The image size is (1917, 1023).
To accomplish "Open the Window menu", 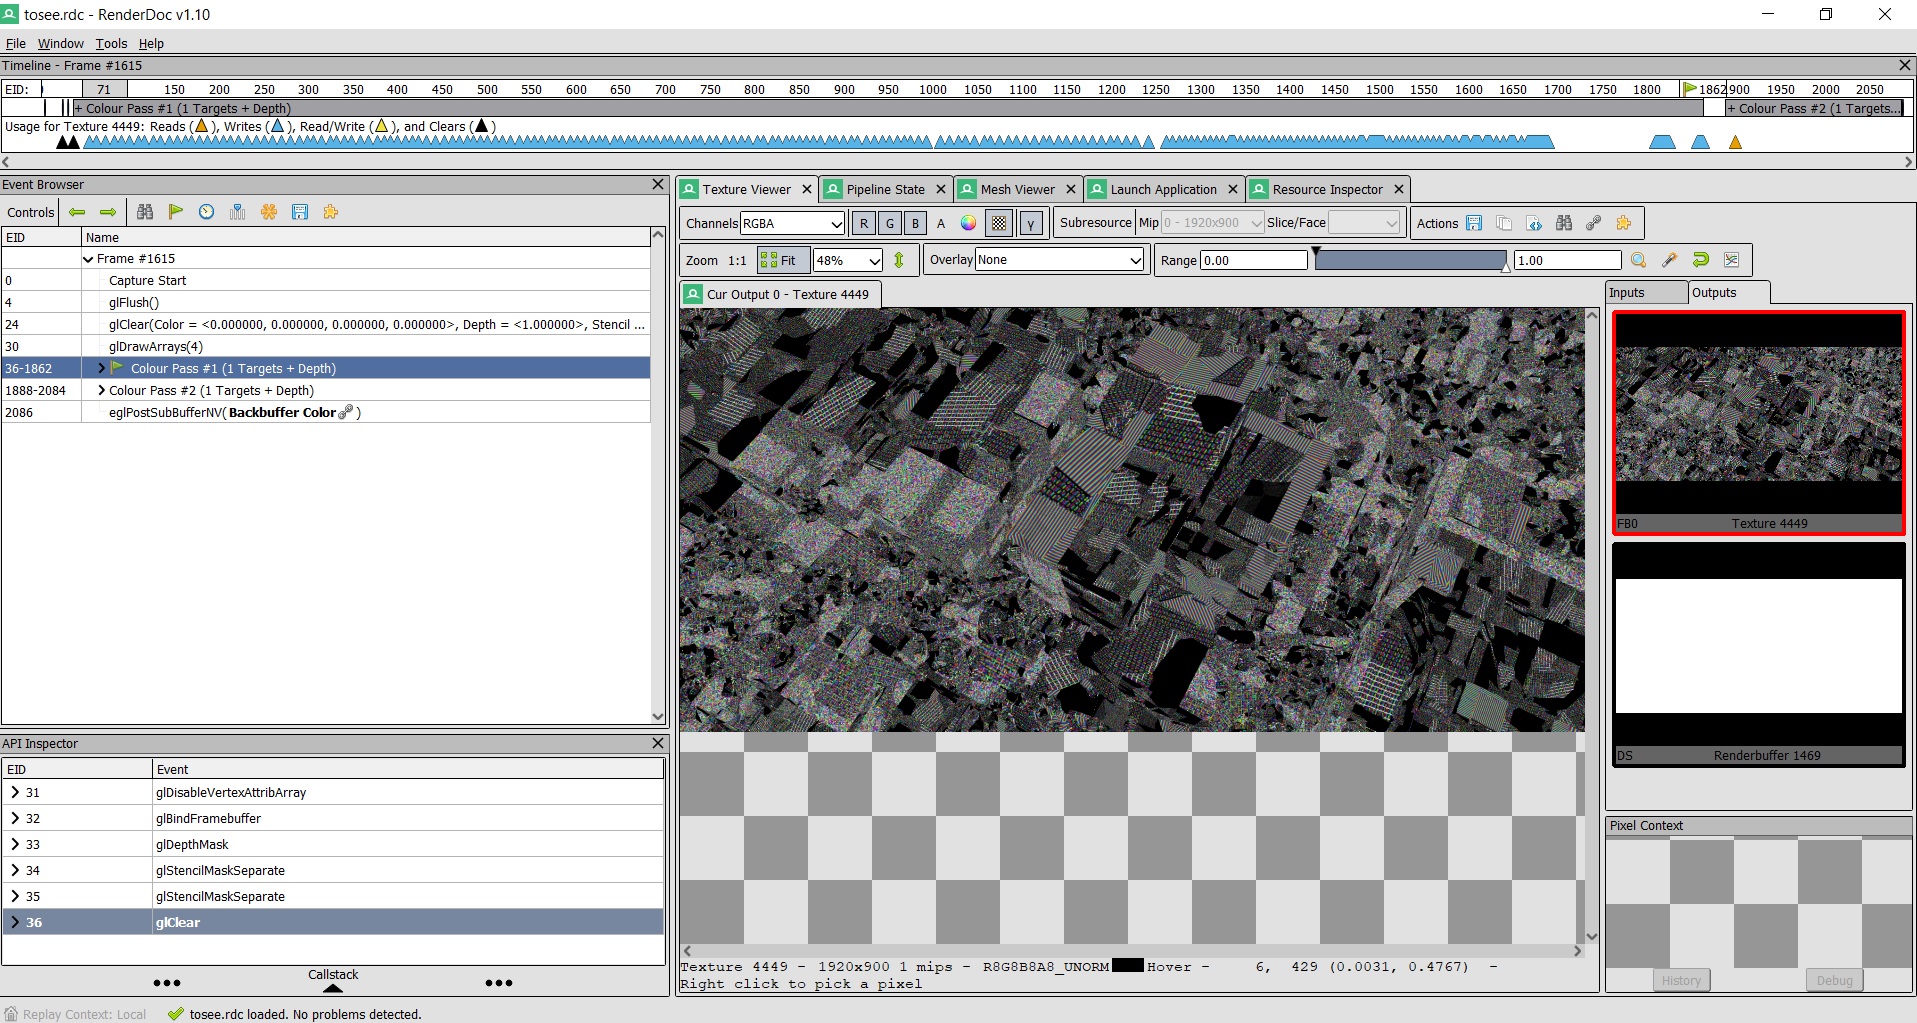I will click(x=60, y=43).
